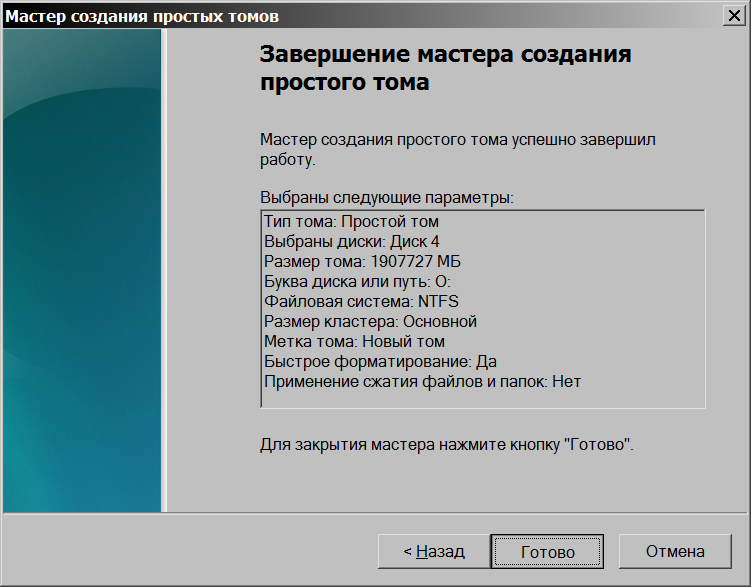Screen dimensions: 751x587
Task: Click the "Выбраны следующие параметры:" label
Action: 386,198
